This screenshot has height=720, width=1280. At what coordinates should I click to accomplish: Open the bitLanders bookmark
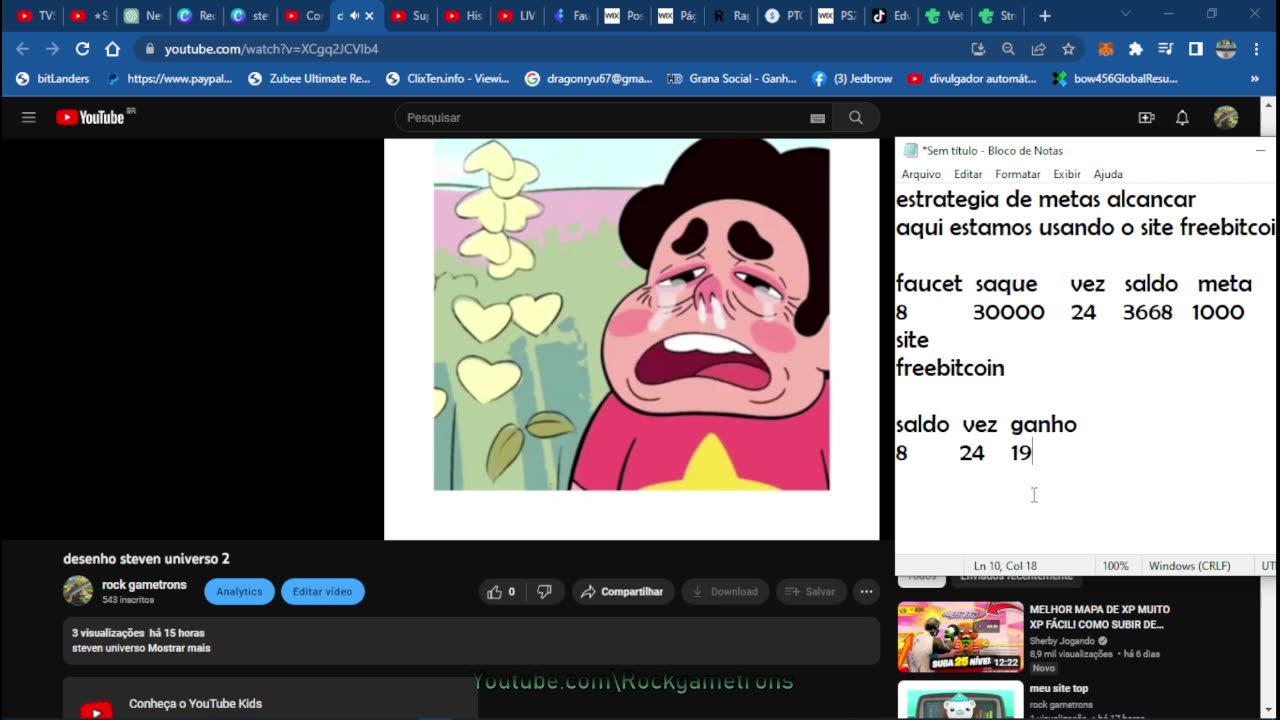point(53,78)
